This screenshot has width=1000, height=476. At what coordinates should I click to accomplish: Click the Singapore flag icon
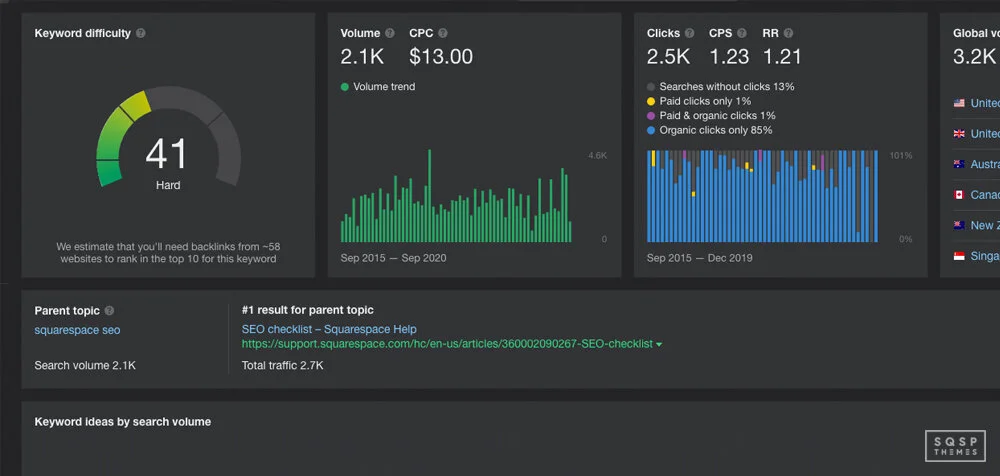tap(959, 256)
